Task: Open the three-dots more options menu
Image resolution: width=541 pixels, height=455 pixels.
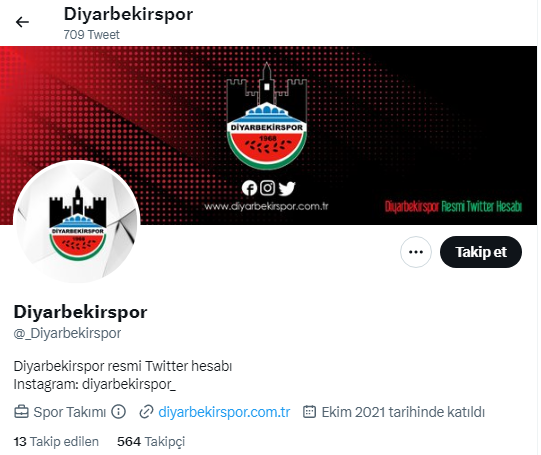Action: [x=416, y=252]
